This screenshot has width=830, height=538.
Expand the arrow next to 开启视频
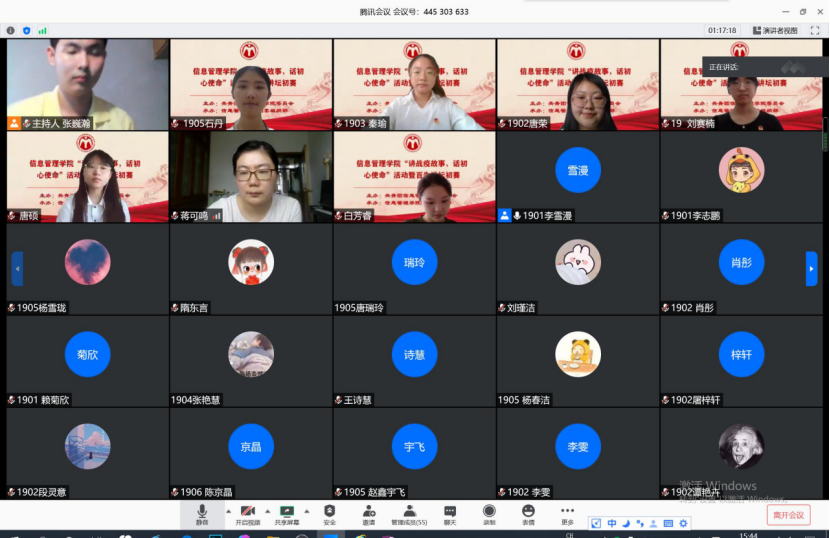click(x=268, y=511)
